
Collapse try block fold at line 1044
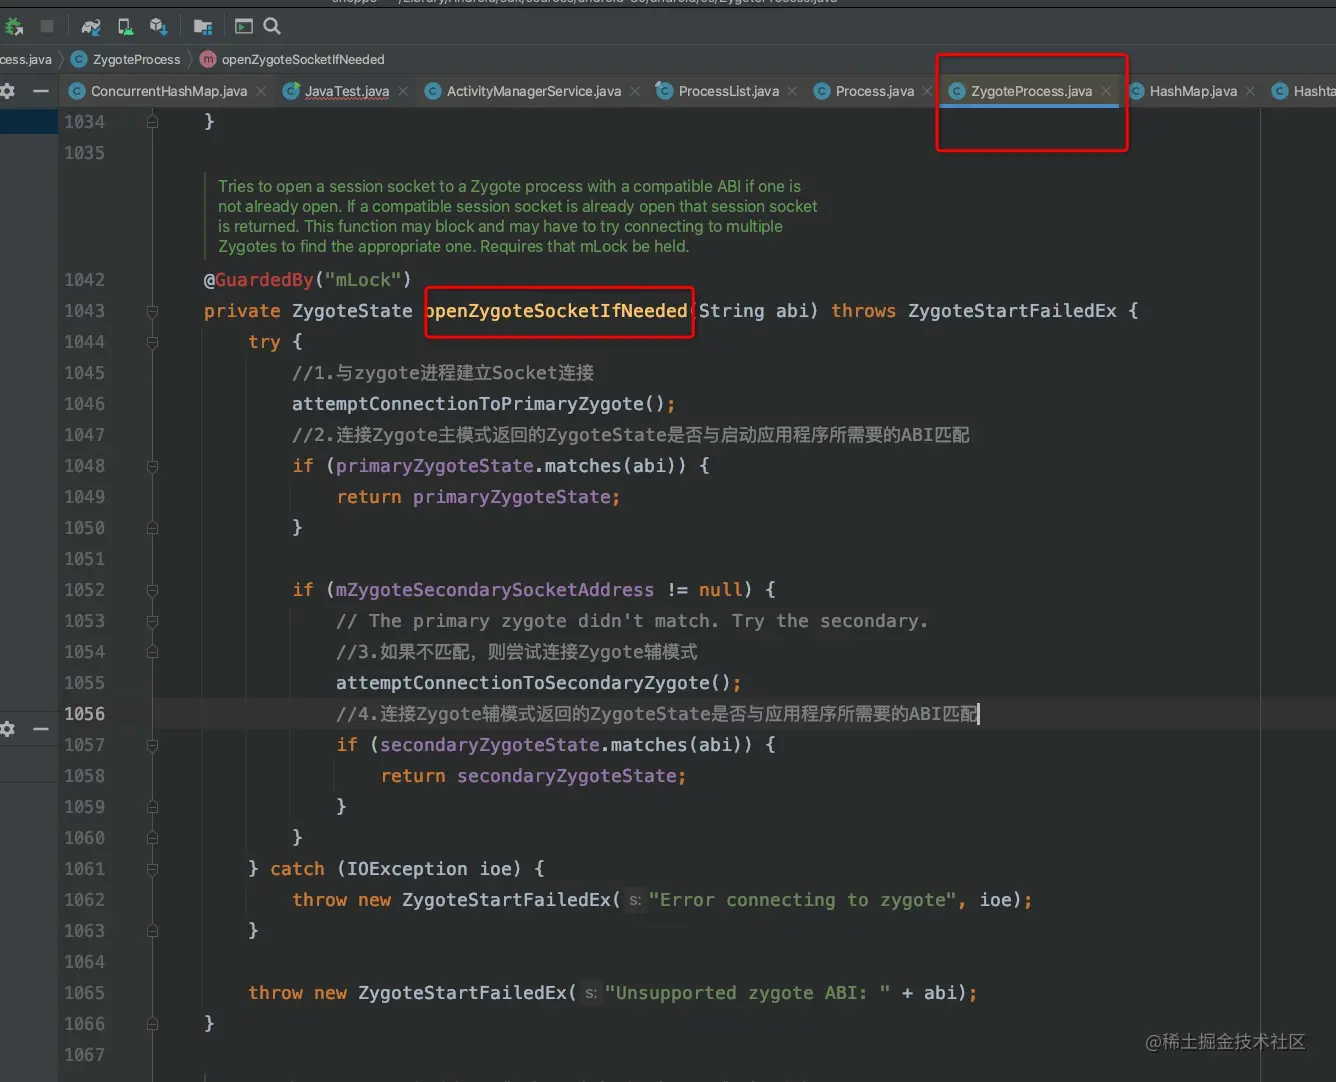[152, 342]
